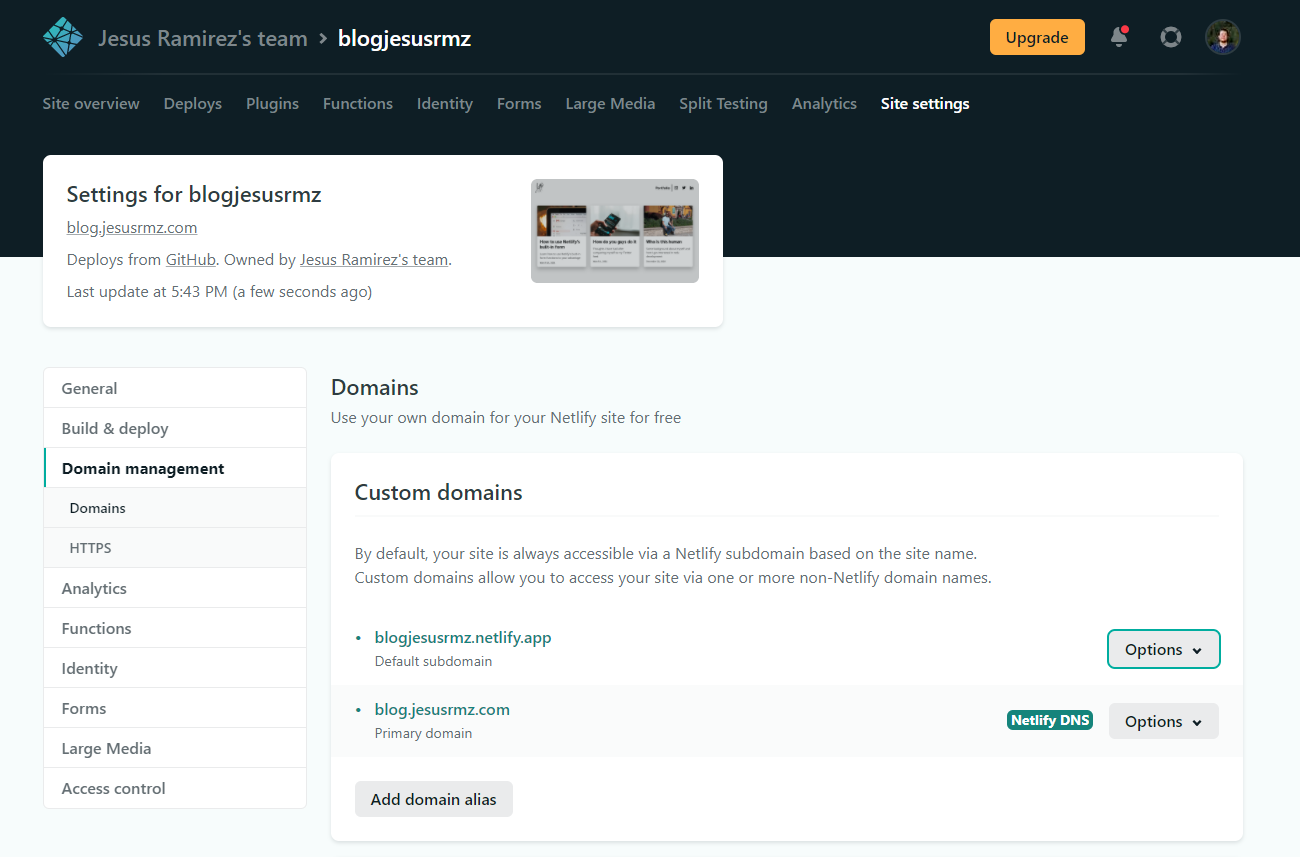Open the Plugins tab
1300x857 pixels.
(272, 103)
